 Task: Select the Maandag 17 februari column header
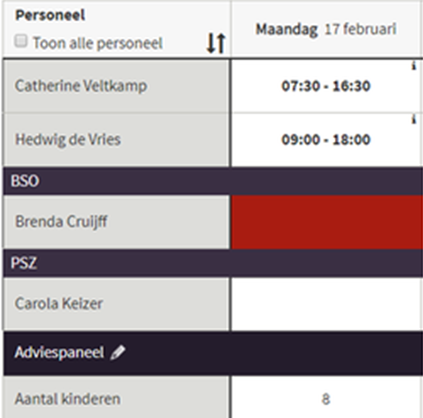pos(326,29)
